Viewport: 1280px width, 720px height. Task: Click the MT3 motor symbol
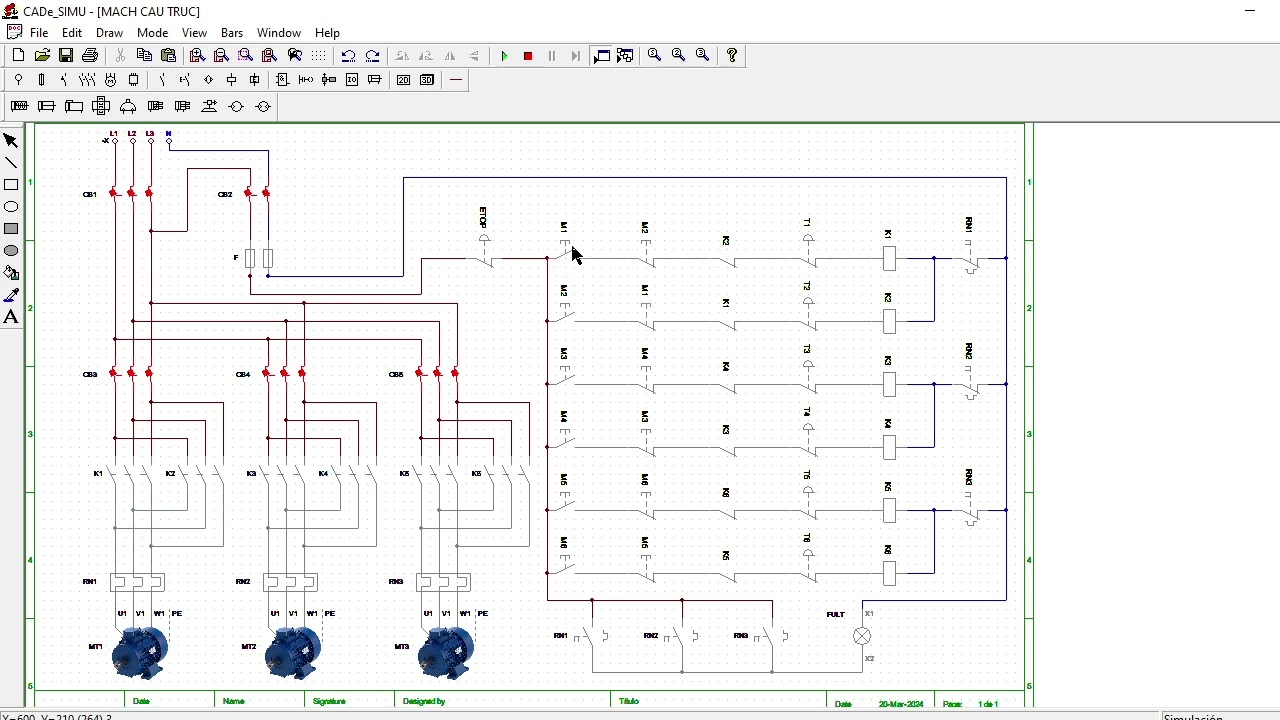pos(446,651)
